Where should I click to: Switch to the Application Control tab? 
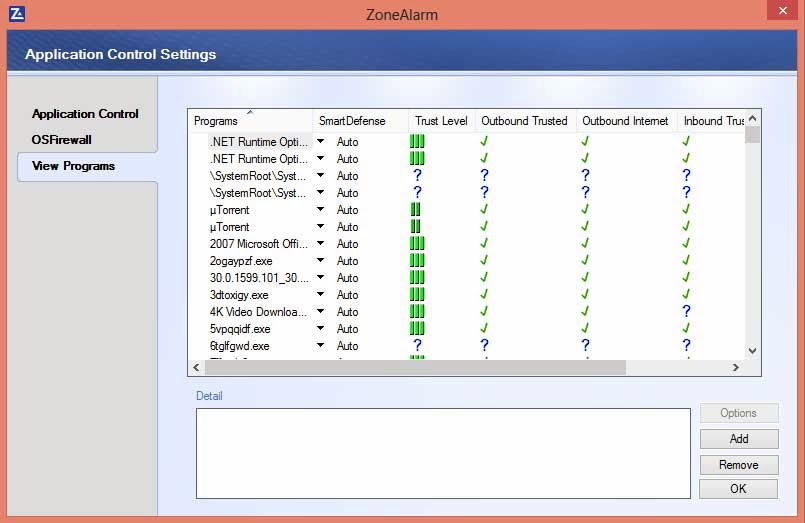point(85,113)
